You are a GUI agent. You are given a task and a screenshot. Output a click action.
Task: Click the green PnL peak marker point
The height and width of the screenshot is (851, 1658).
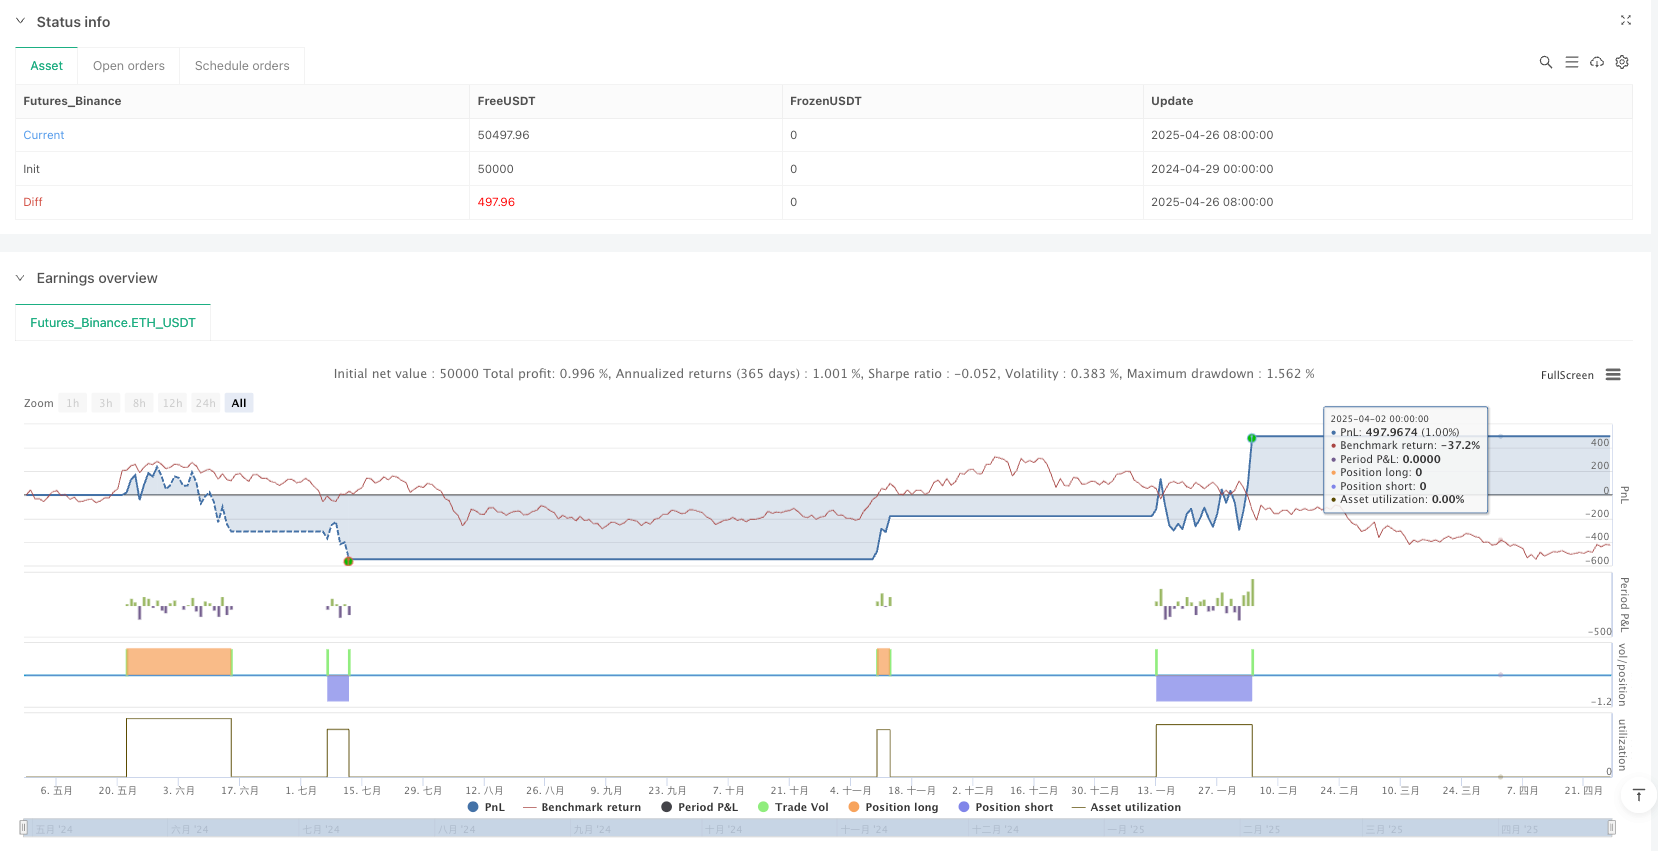tap(1251, 438)
